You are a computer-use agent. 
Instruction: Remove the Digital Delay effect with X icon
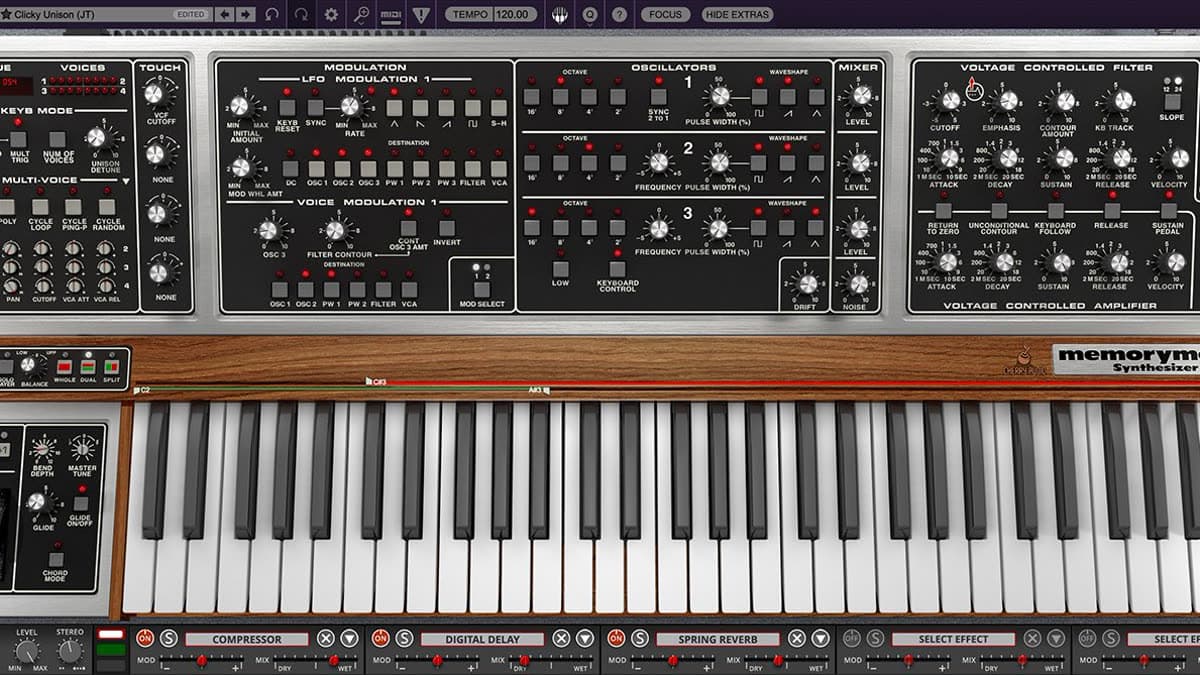tap(561, 638)
